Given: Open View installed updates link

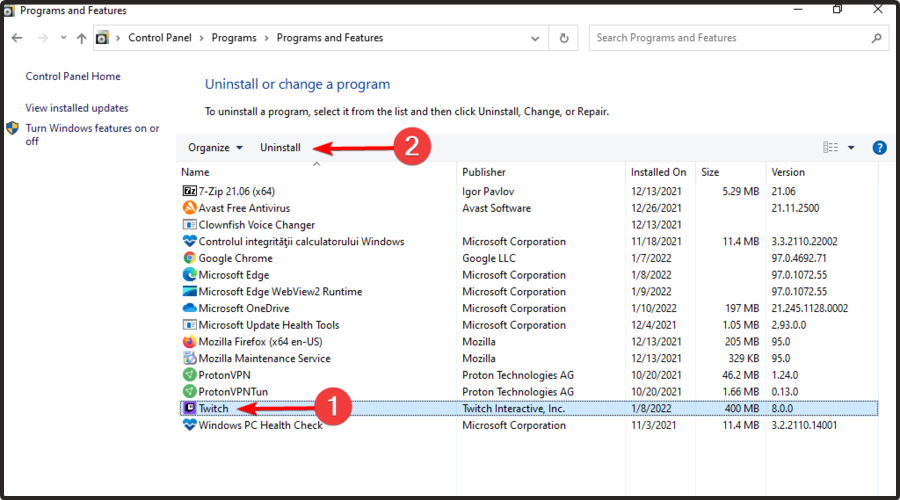Looking at the screenshot, I should click(77, 108).
